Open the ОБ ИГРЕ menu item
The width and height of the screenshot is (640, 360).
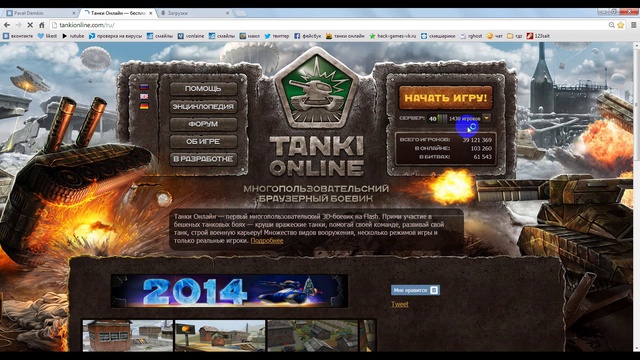(203, 141)
